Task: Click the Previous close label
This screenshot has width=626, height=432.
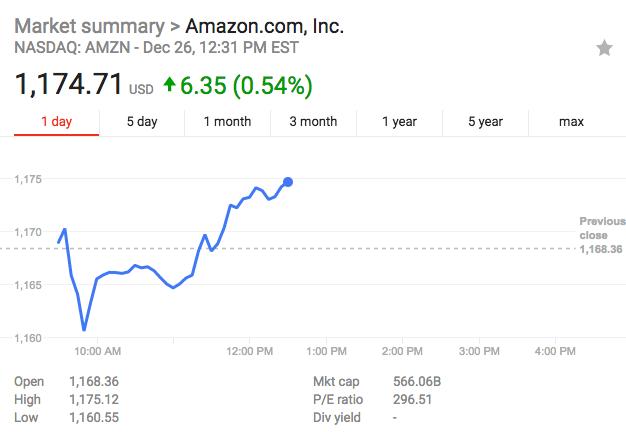Action: click(x=602, y=228)
